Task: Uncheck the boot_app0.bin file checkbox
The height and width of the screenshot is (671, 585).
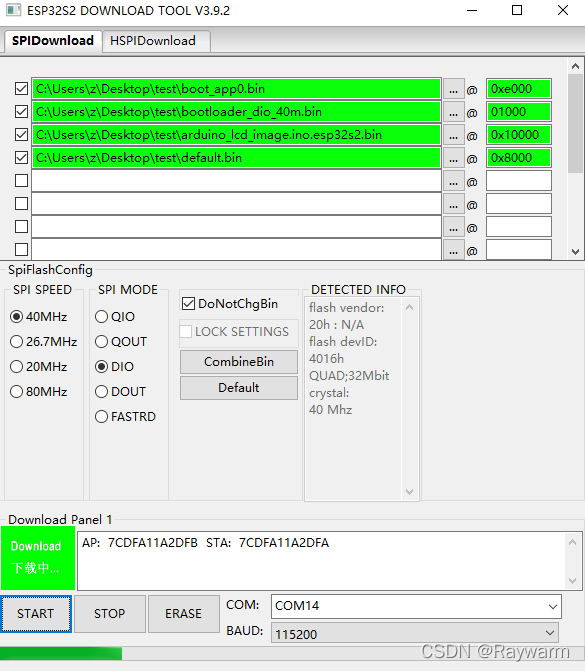Action: 21,89
